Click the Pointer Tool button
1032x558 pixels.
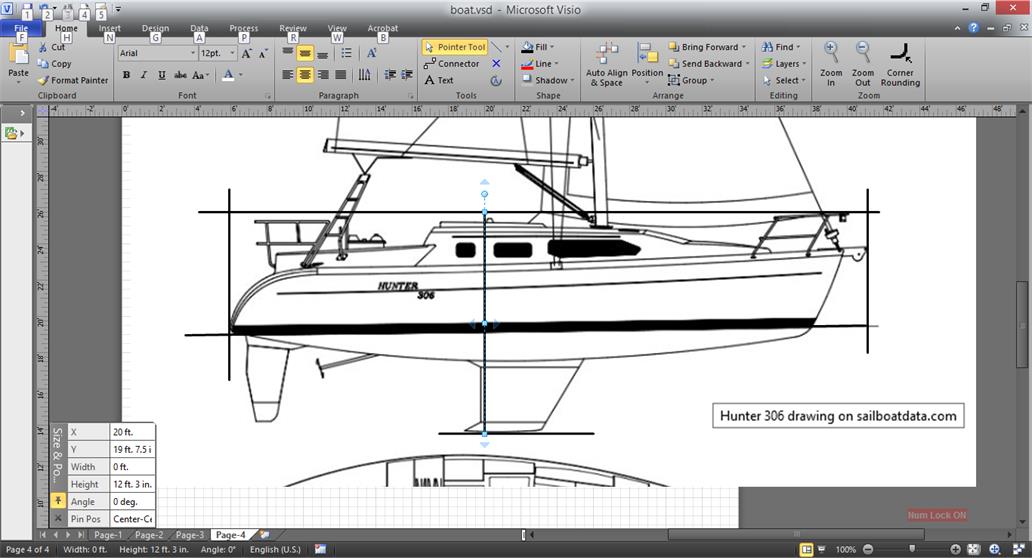[x=455, y=47]
